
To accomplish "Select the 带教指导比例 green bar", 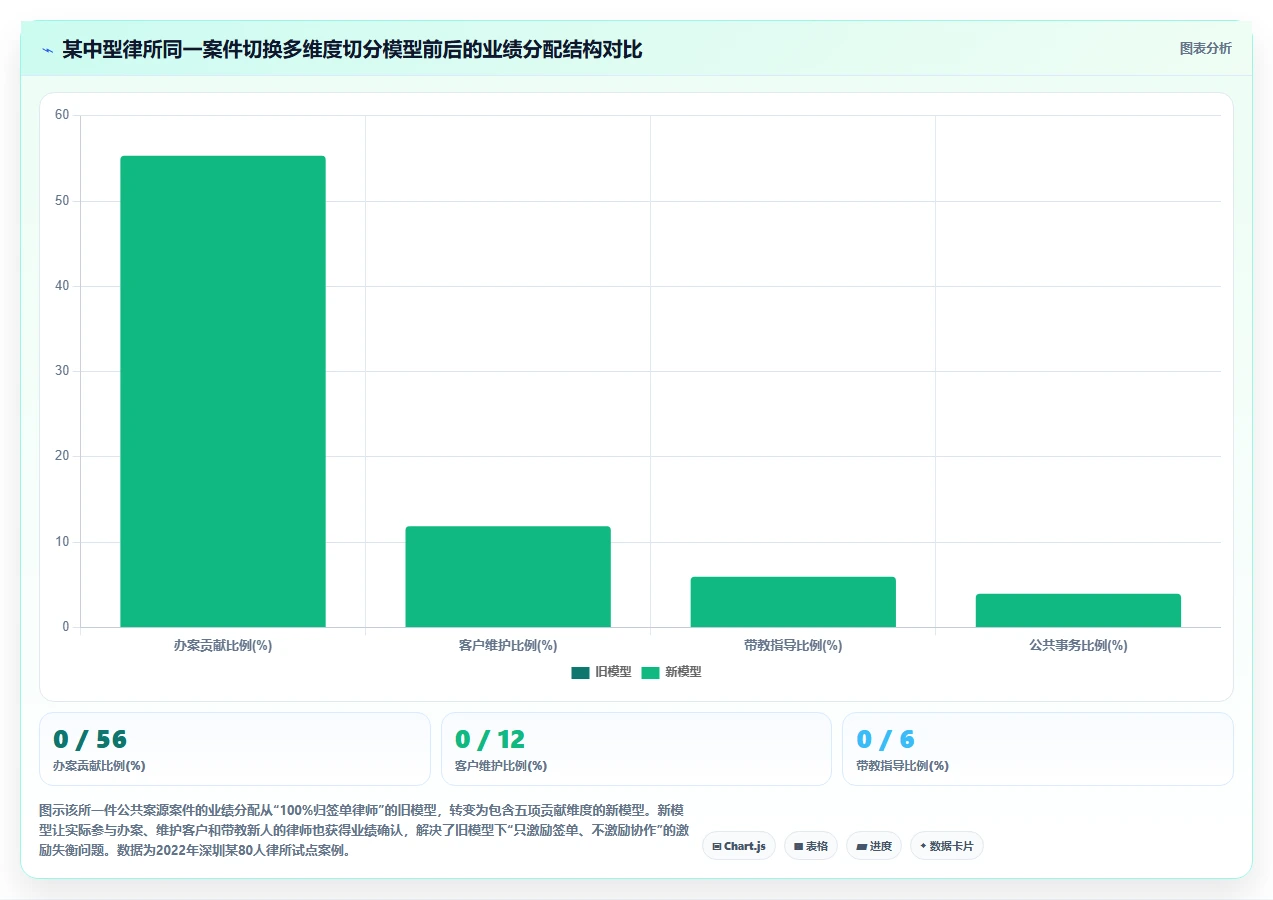I will tap(793, 602).
